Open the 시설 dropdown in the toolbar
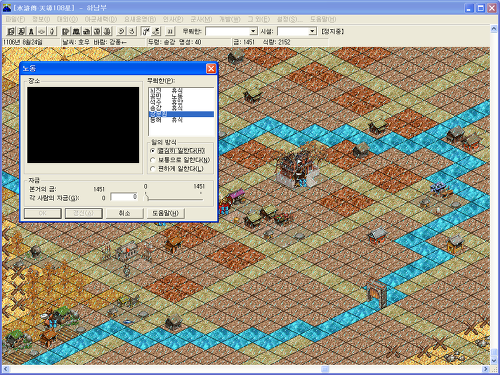500x375 pixels. 312,31
